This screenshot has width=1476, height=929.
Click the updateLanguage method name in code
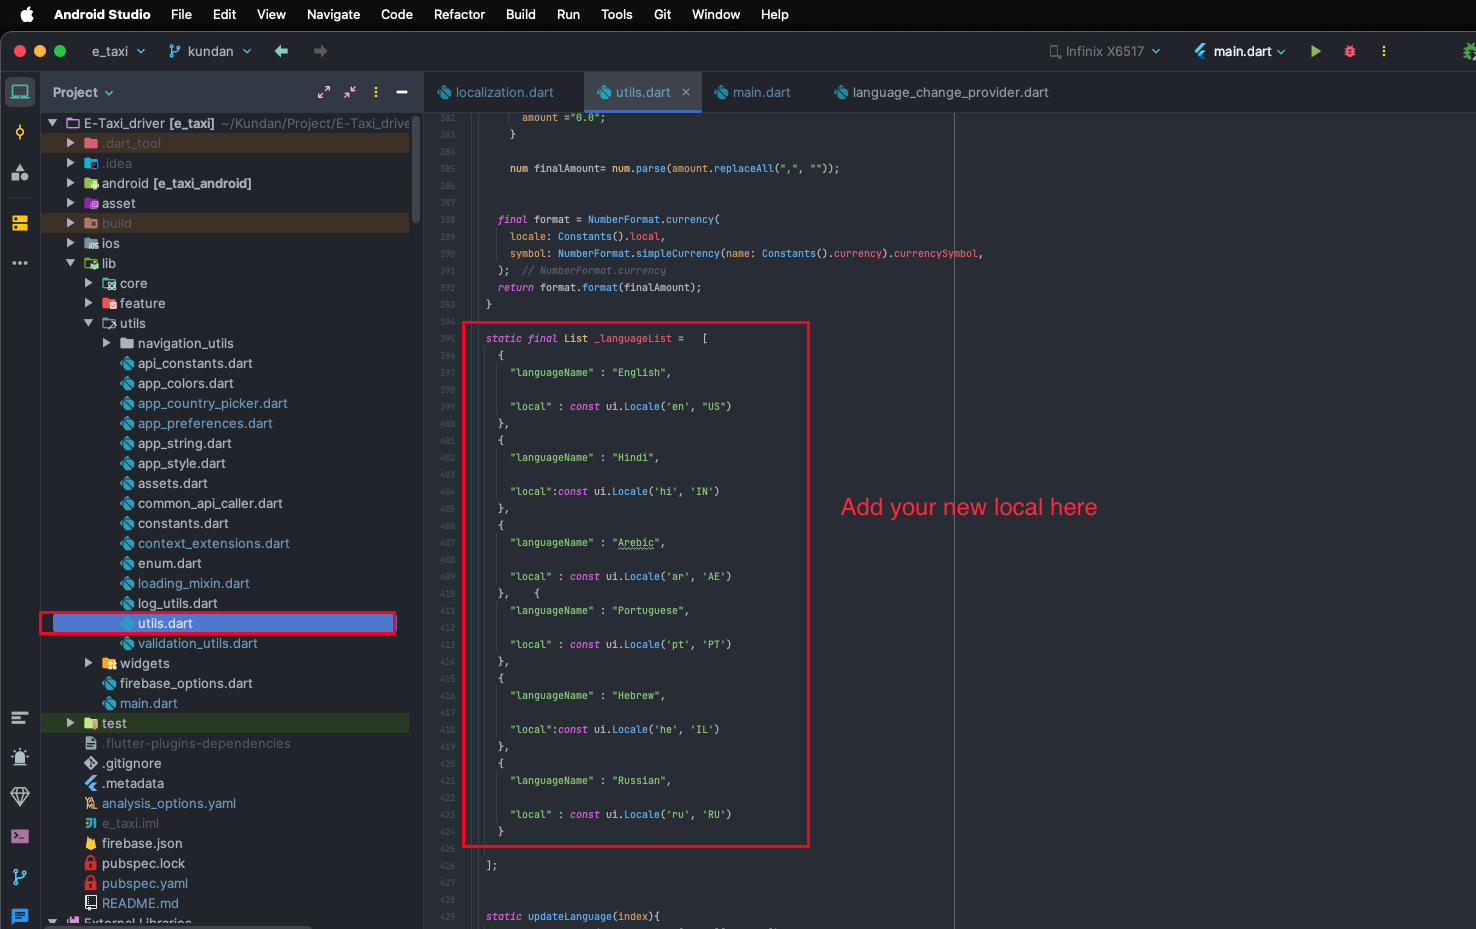[x=570, y=917]
